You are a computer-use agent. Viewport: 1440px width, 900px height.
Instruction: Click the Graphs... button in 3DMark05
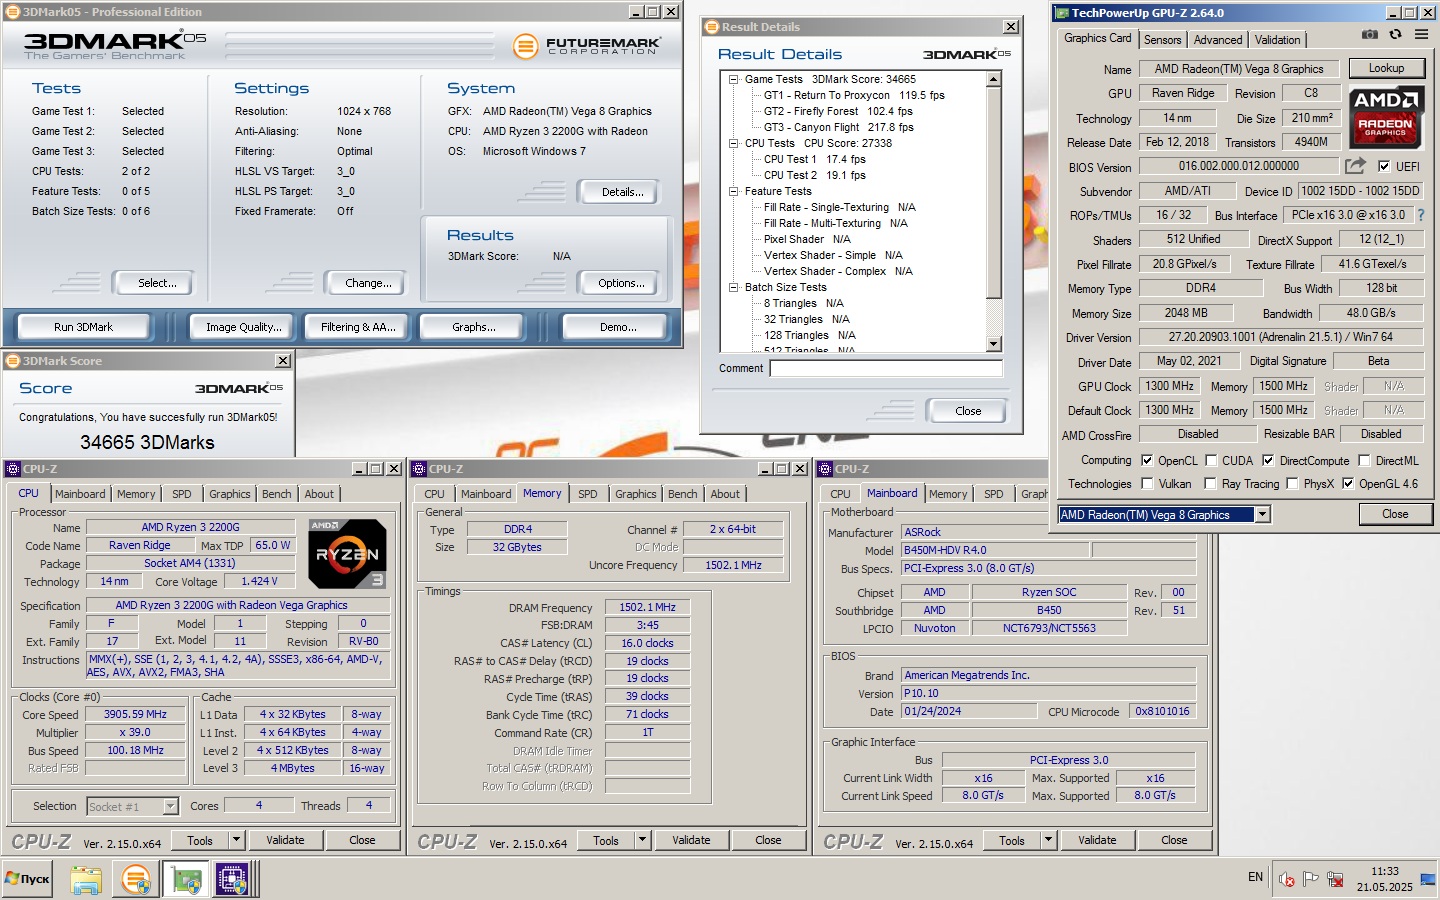click(x=474, y=327)
